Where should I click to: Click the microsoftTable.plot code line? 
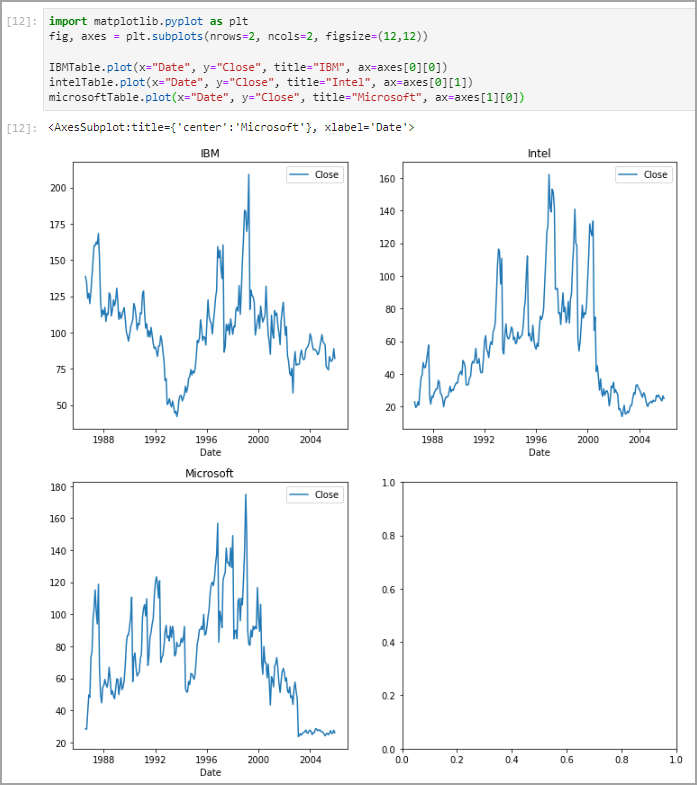(286, 97)
